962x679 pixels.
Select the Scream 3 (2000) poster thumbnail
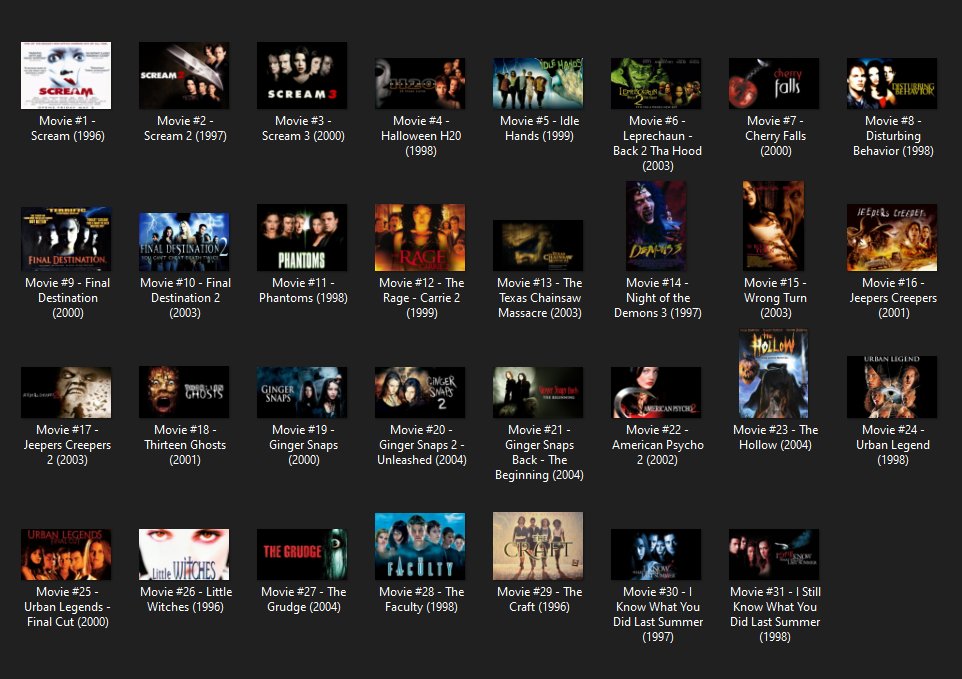(302, 75)
